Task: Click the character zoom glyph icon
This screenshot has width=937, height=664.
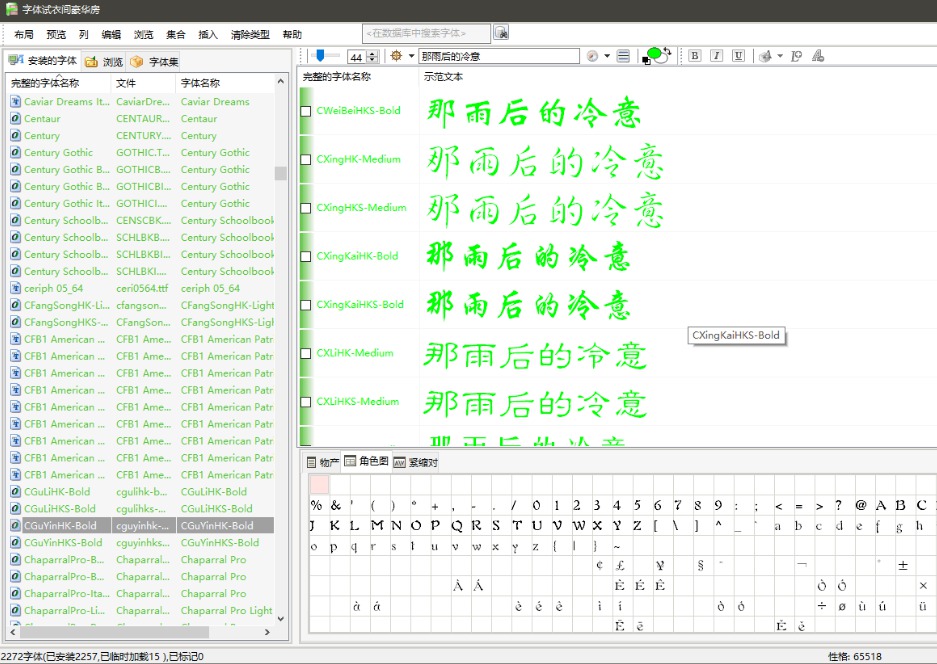Action: point(796,56)
